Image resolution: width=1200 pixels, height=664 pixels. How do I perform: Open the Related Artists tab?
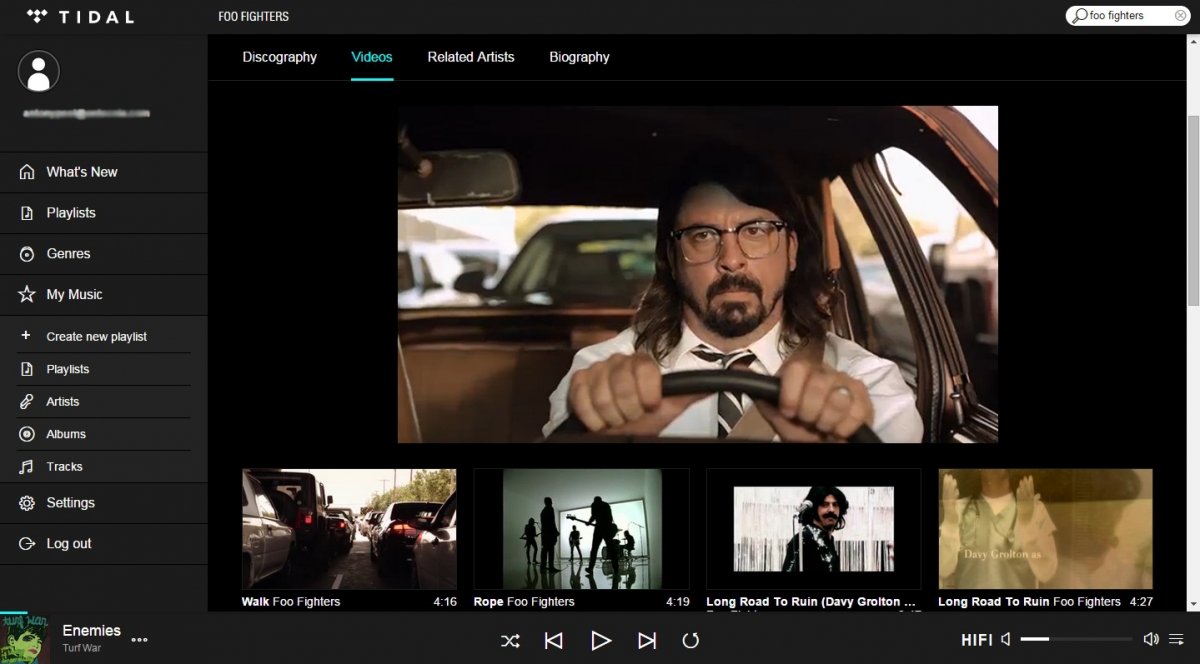point(471,57)
